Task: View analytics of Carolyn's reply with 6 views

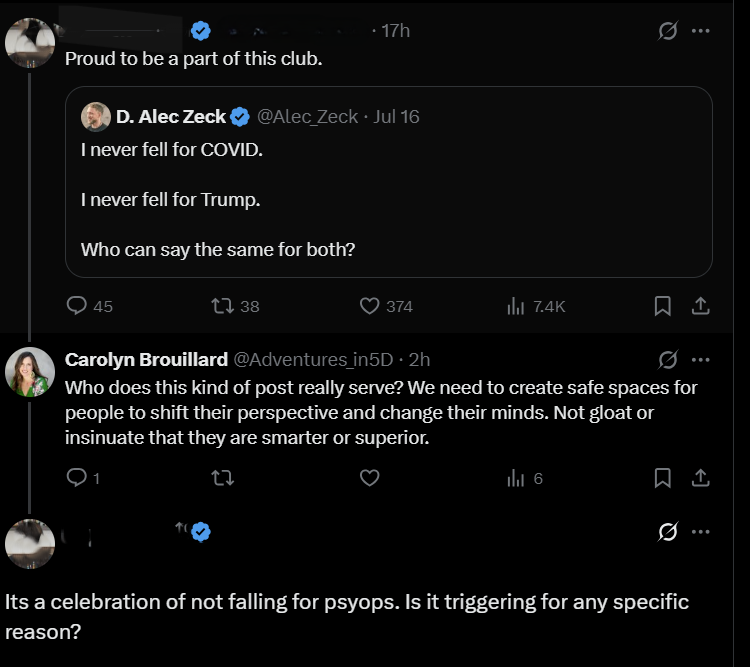Action: point(517,478)
